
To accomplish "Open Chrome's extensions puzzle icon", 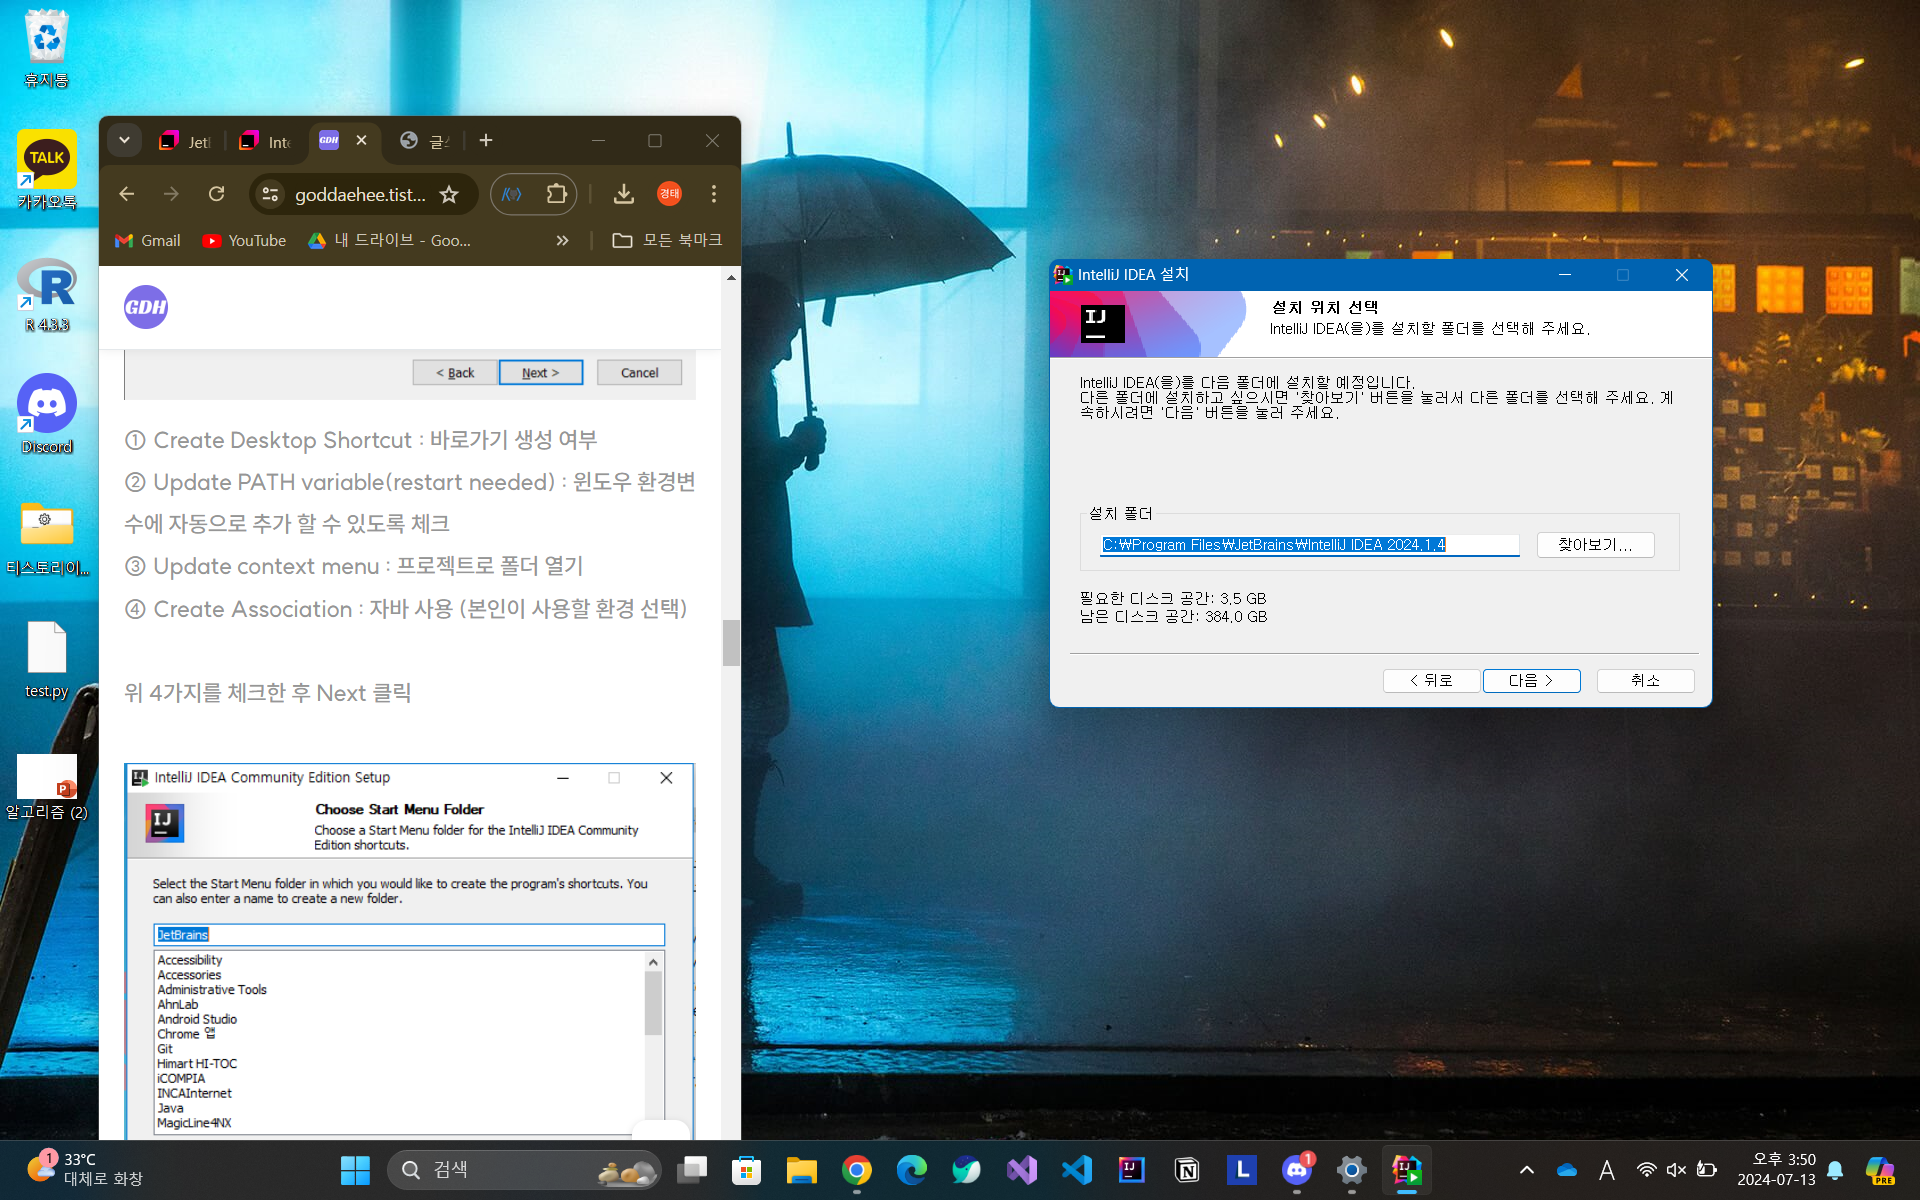I will (x=557, y=194).
